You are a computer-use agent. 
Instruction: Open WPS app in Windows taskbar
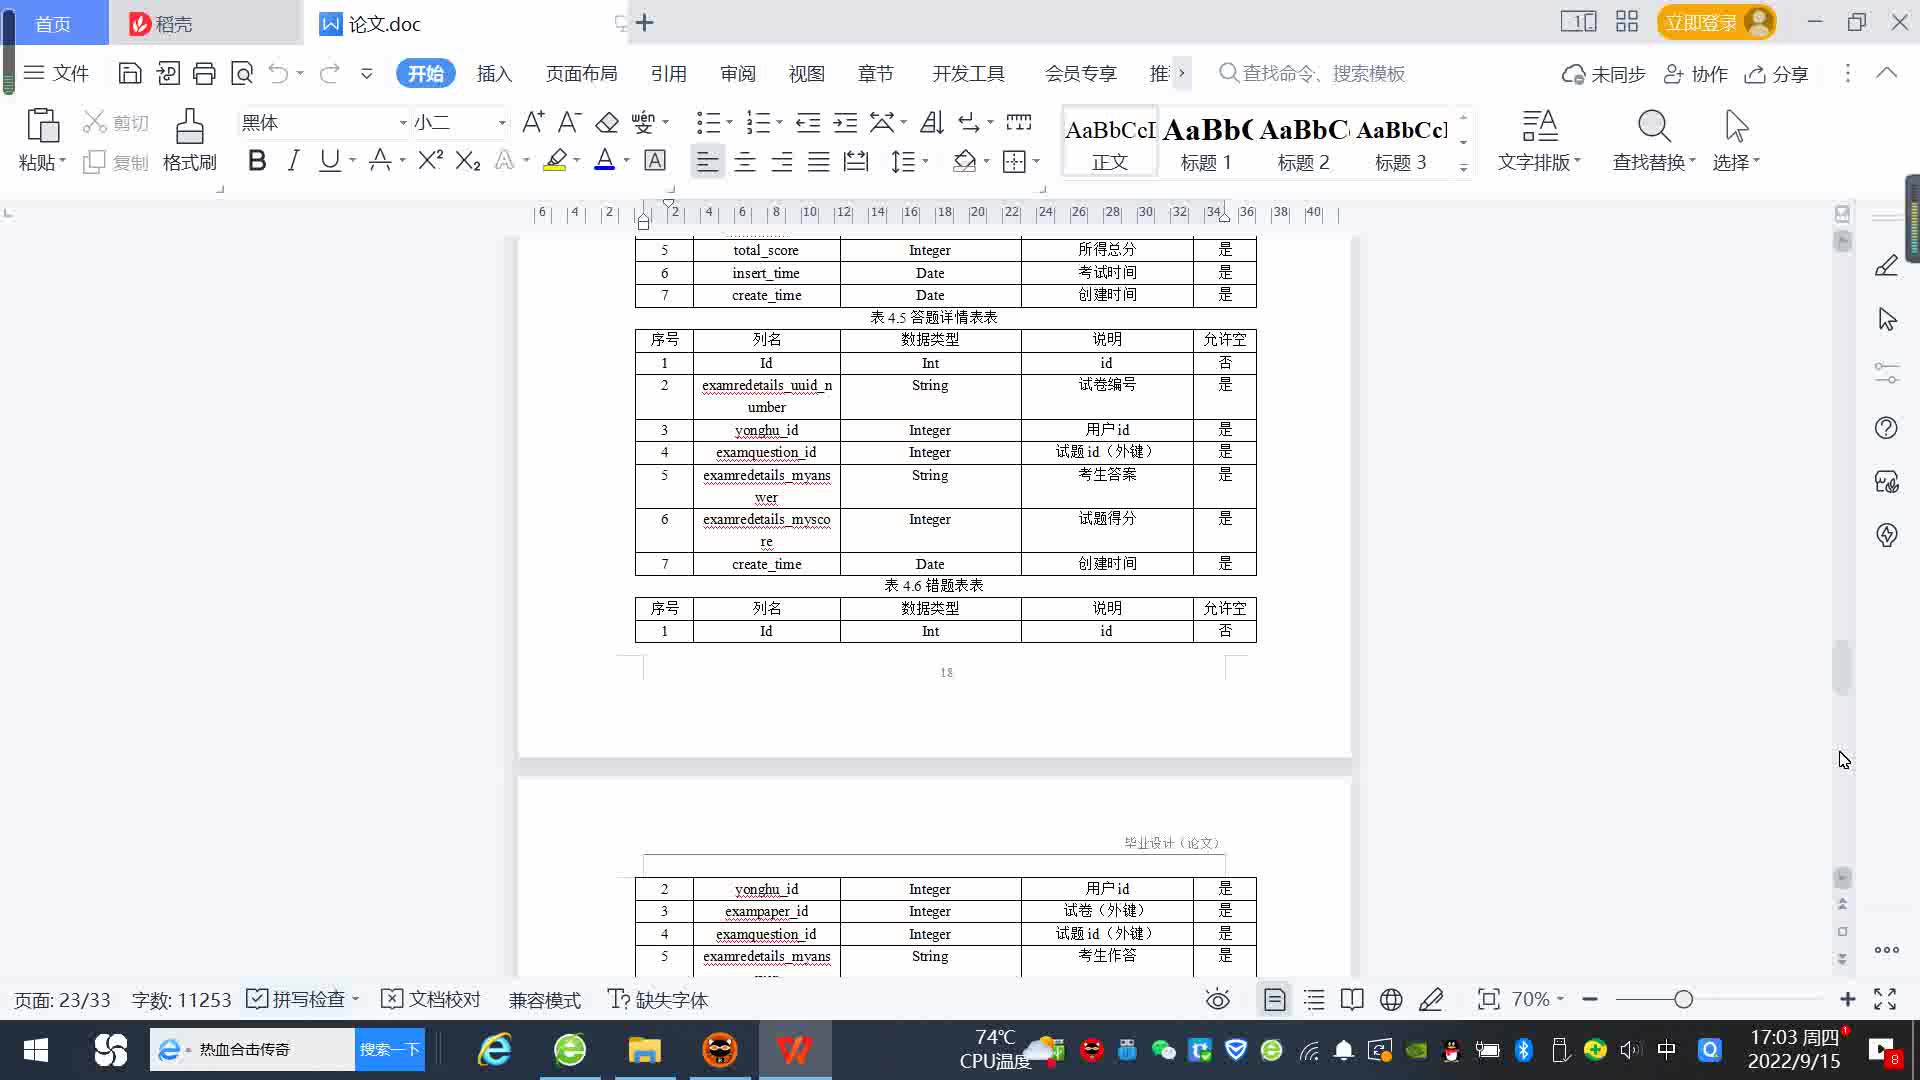pyautogui.click(x=795, y=1050)
